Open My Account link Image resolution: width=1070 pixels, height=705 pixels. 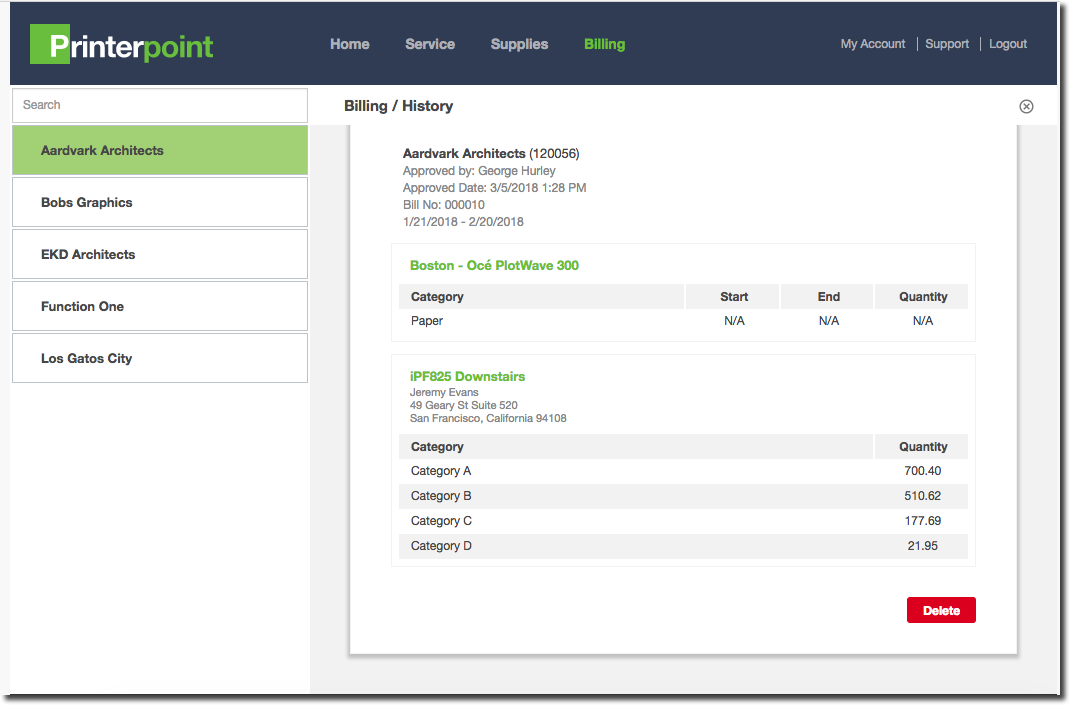point(872,44)
